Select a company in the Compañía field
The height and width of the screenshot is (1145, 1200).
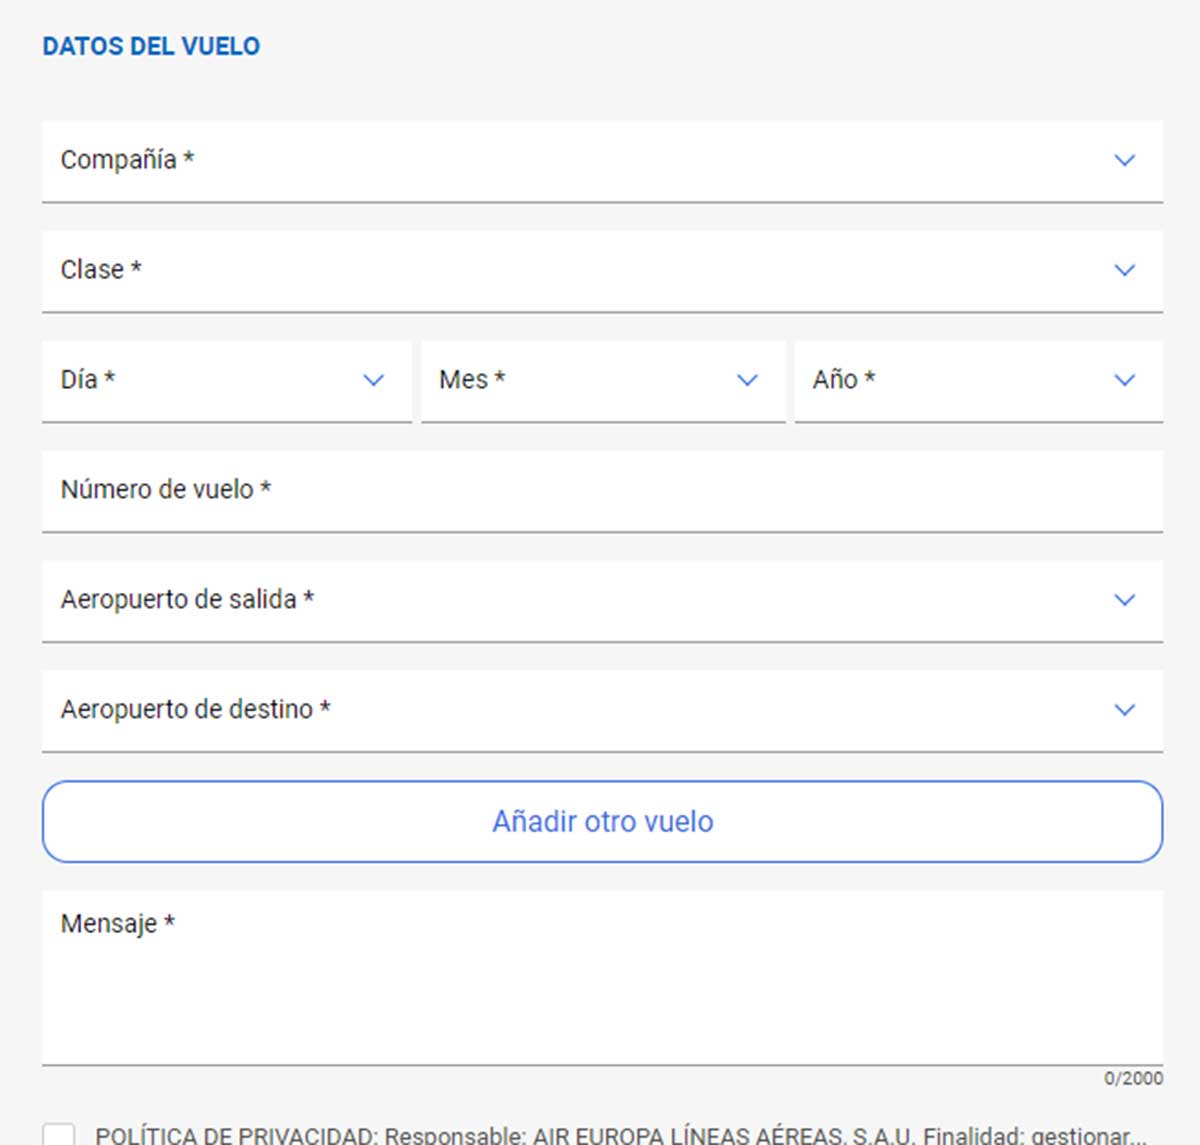click(x=600, y=160)
